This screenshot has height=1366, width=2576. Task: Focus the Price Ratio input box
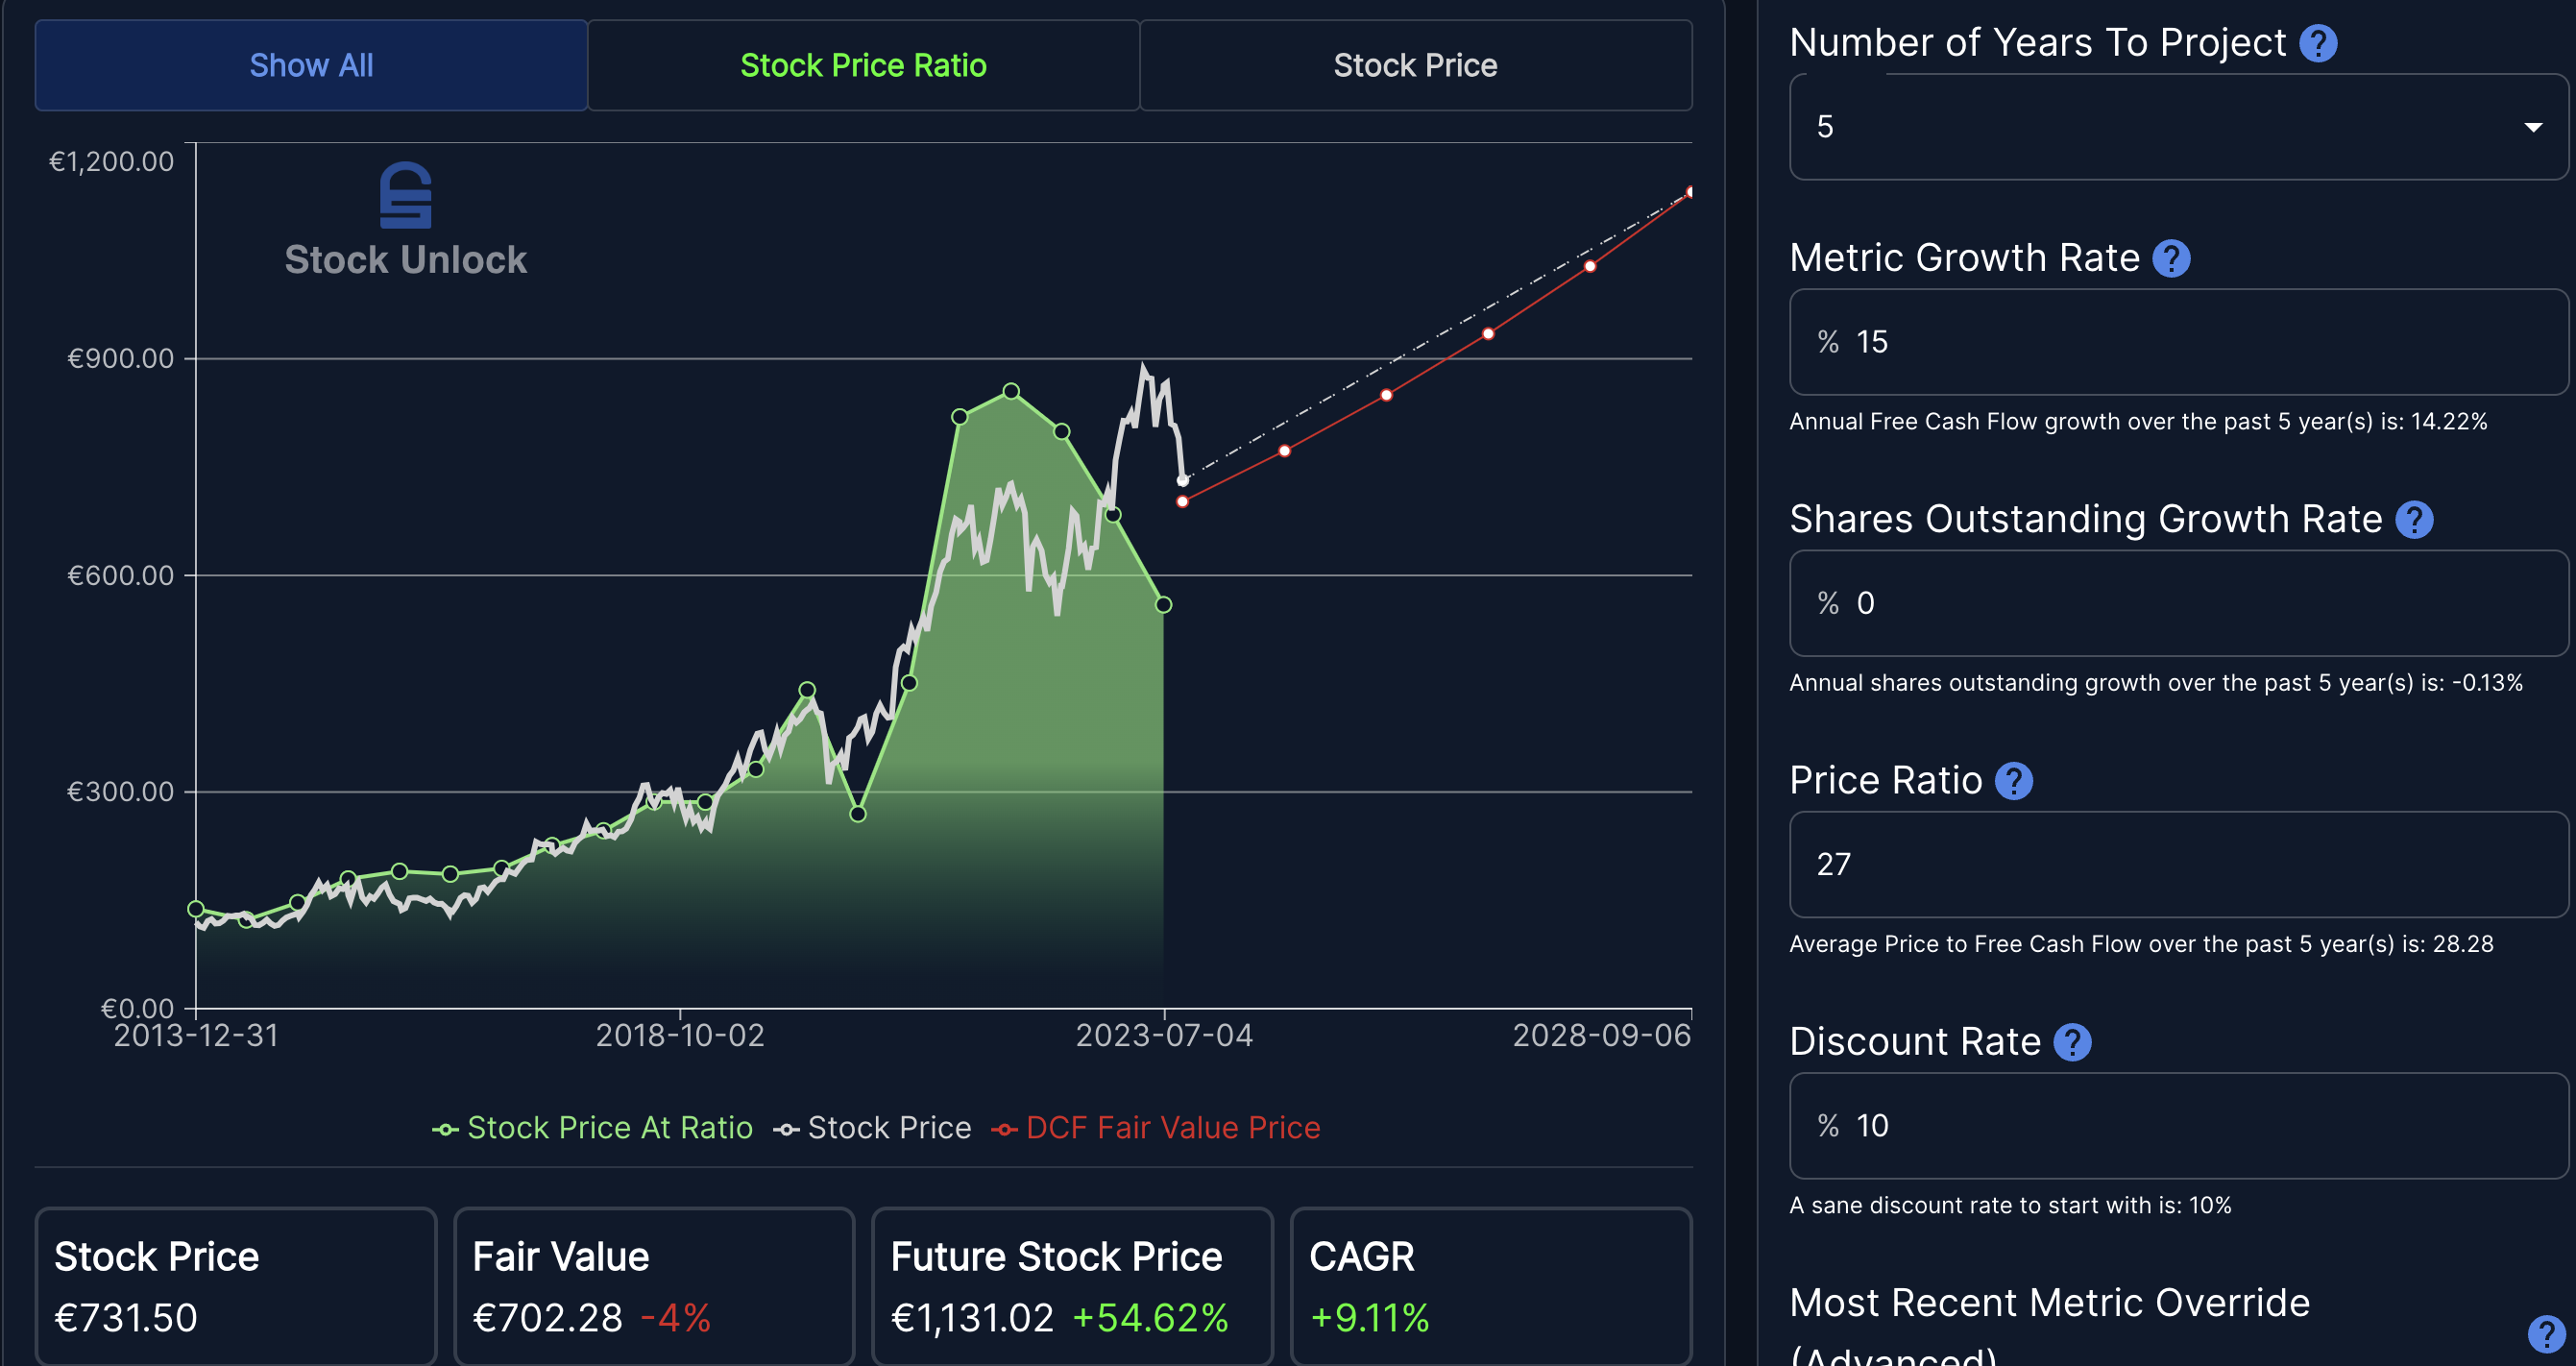2178,864
